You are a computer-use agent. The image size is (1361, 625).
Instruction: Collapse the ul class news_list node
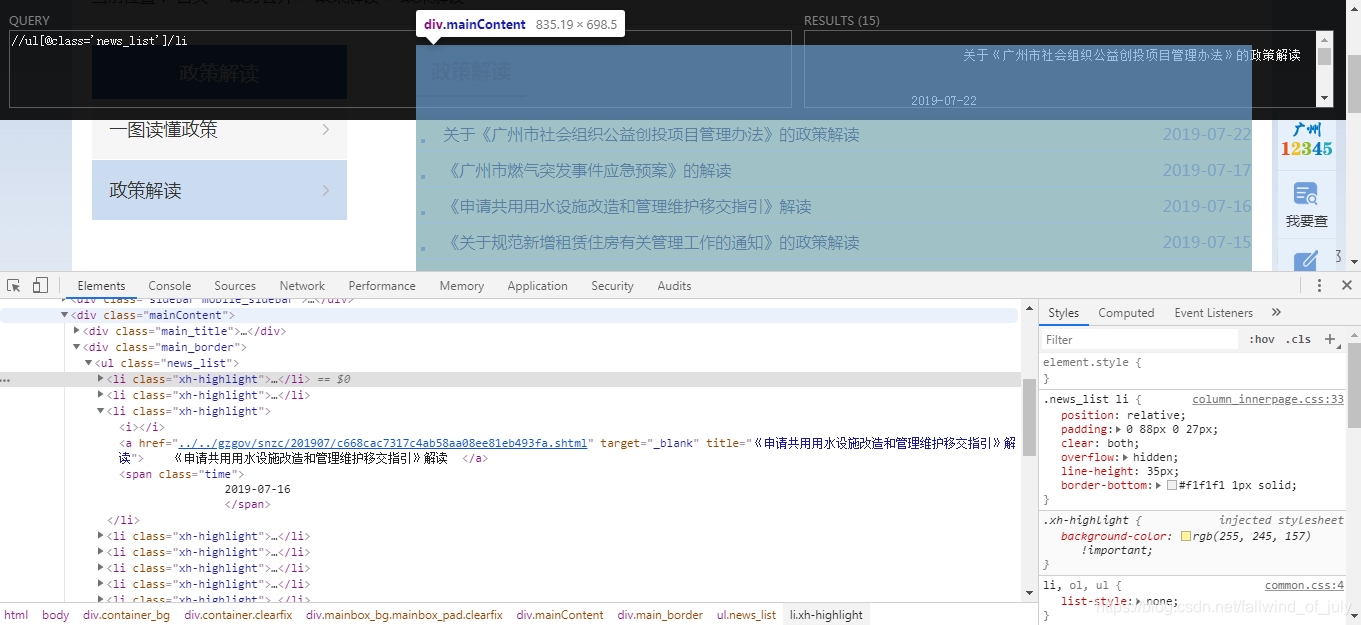point(89,363)
